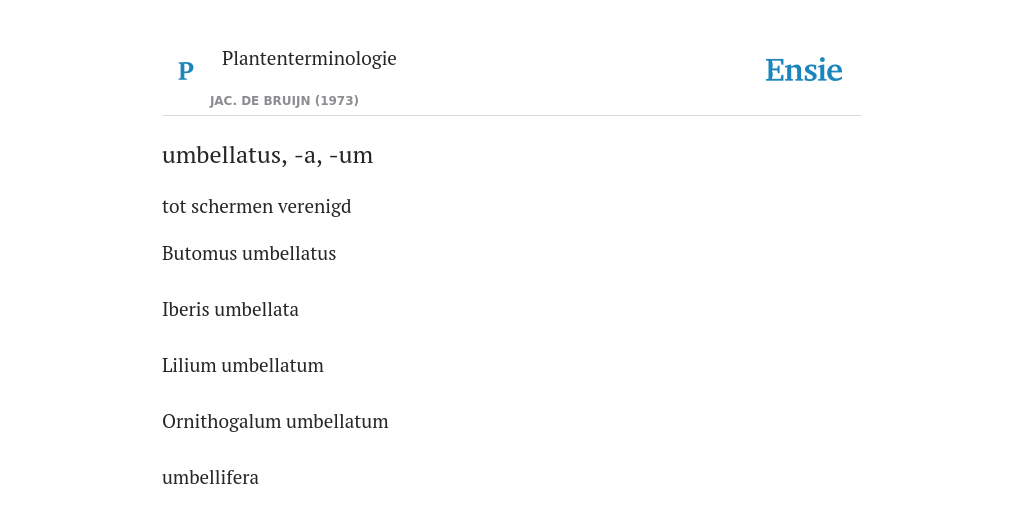Open the Plantenterminologie title link
The height and width of the screenshot is (512, 1024).
click(309, 58)
